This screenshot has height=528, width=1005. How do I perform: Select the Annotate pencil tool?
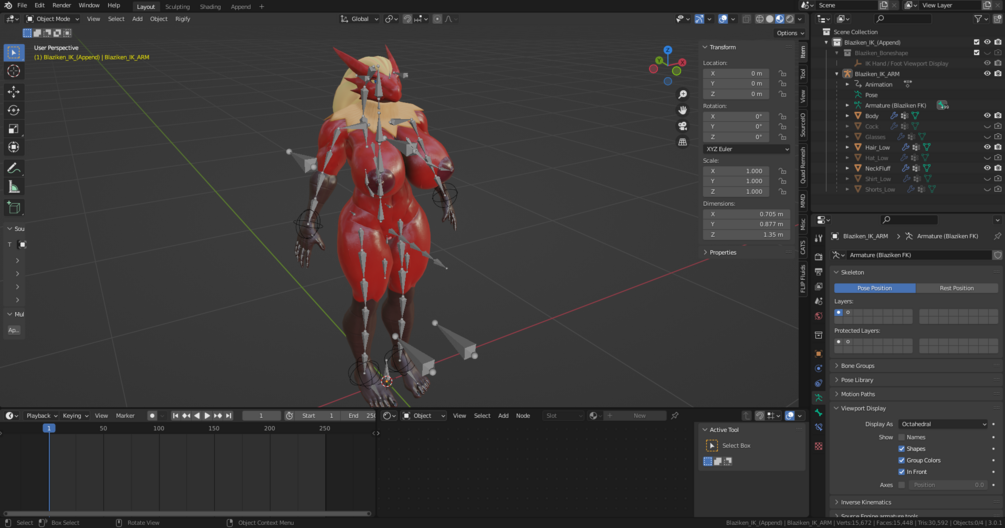pos(13,169)
